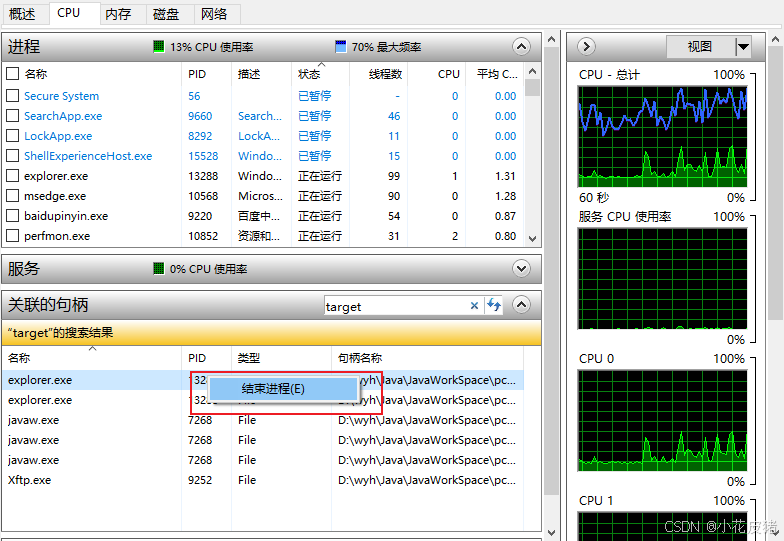This screenshot has height=541, width=784.
Task: Click the green CPU indicator in 服务
Action: click(x=158, y=269)
